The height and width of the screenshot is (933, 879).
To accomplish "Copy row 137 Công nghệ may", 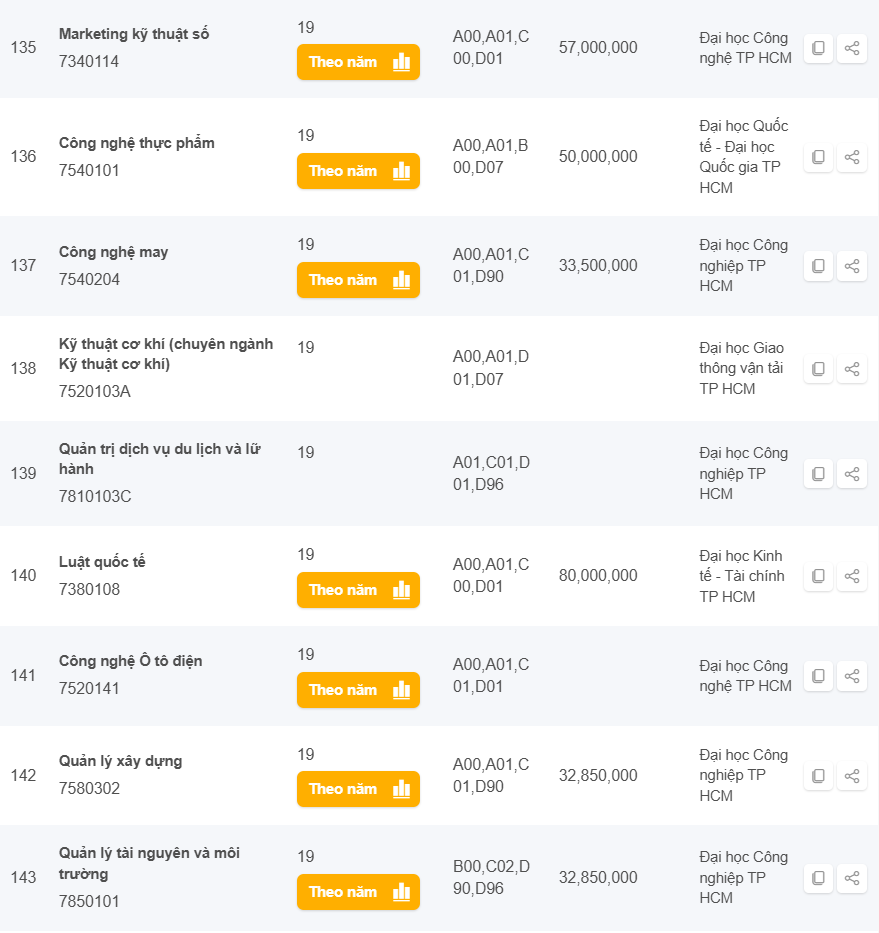I will point(818,266).
